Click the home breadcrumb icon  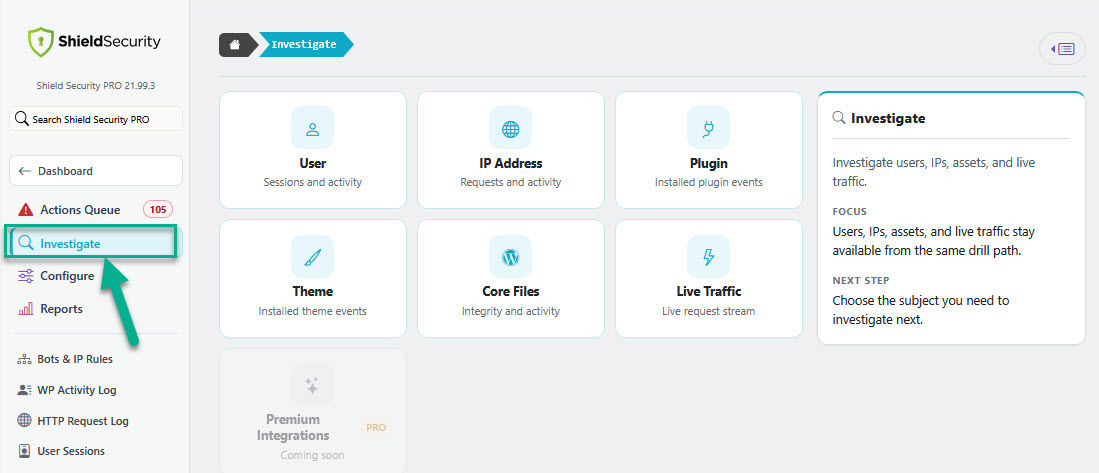(x=236, y=45)
